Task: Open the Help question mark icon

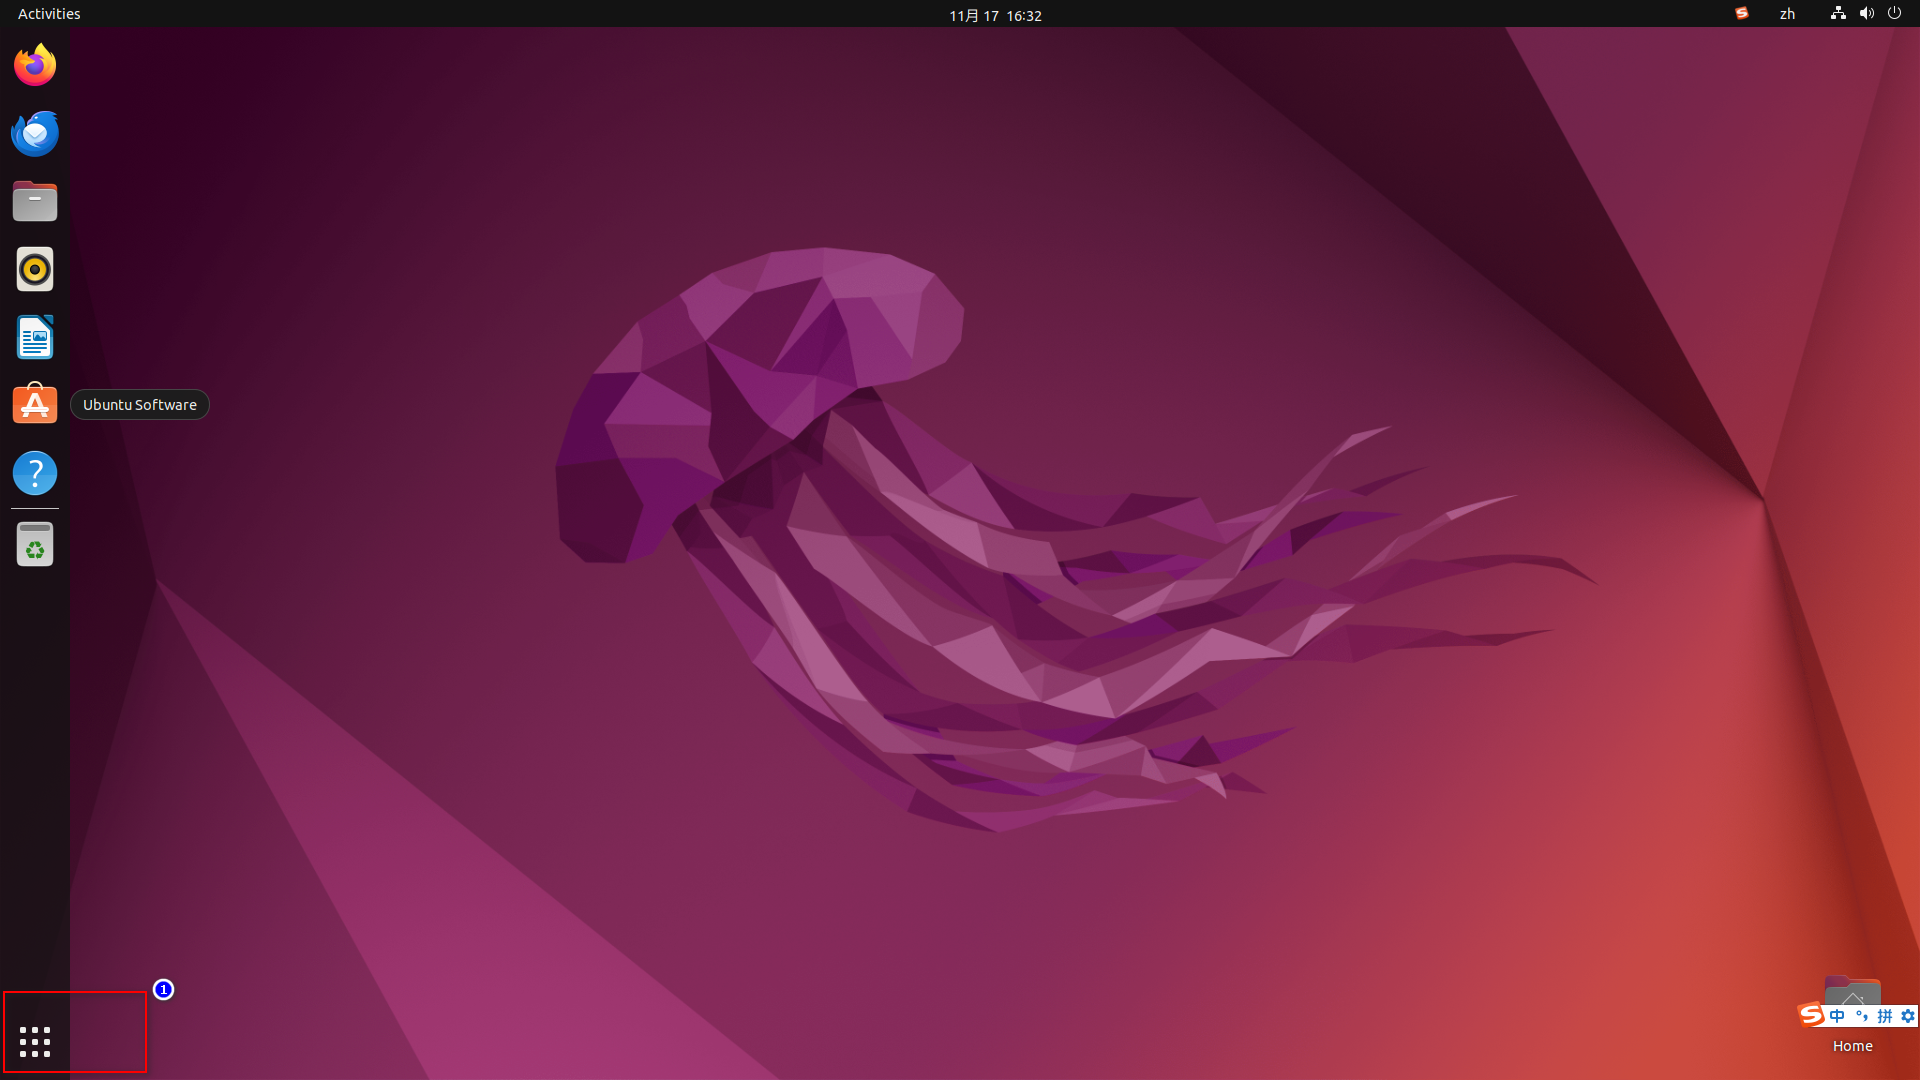Action: pos(35,473)
